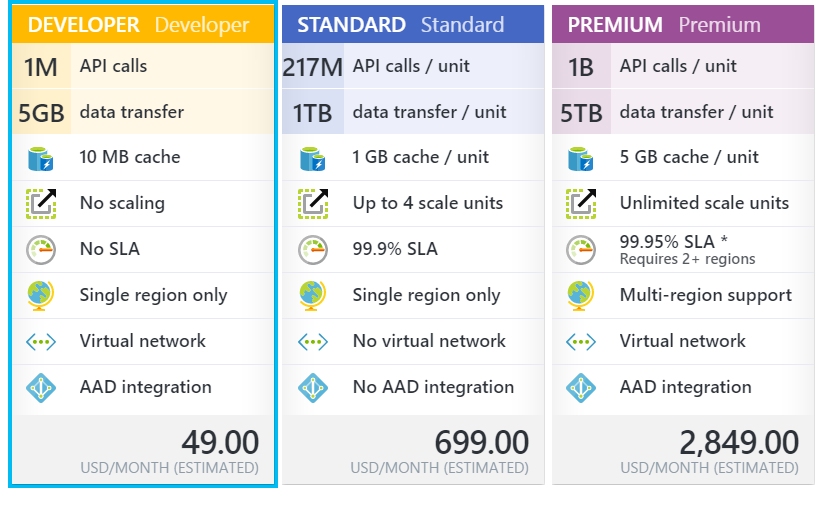Image resolution: width=826 pixels, height=505 pixels.
Task: Click 'Multi-region support' text in Premium
Action: pyautogui.click(x=705, y=295)
